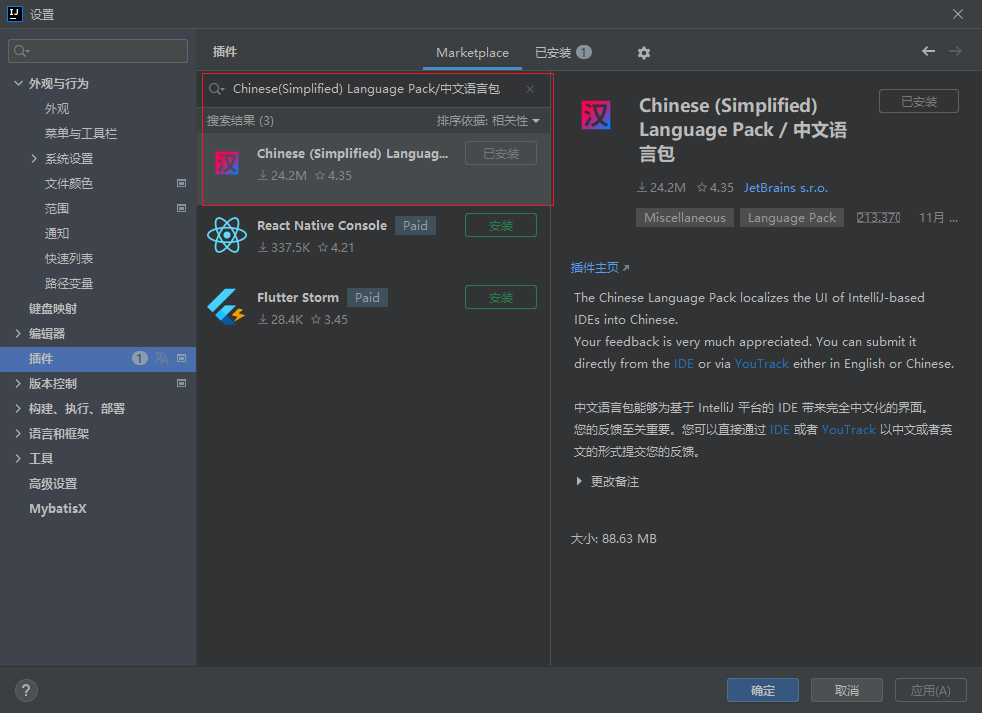Close the settings dialog window
This screenshot has height=713, width=982.
tap(958, 14)
